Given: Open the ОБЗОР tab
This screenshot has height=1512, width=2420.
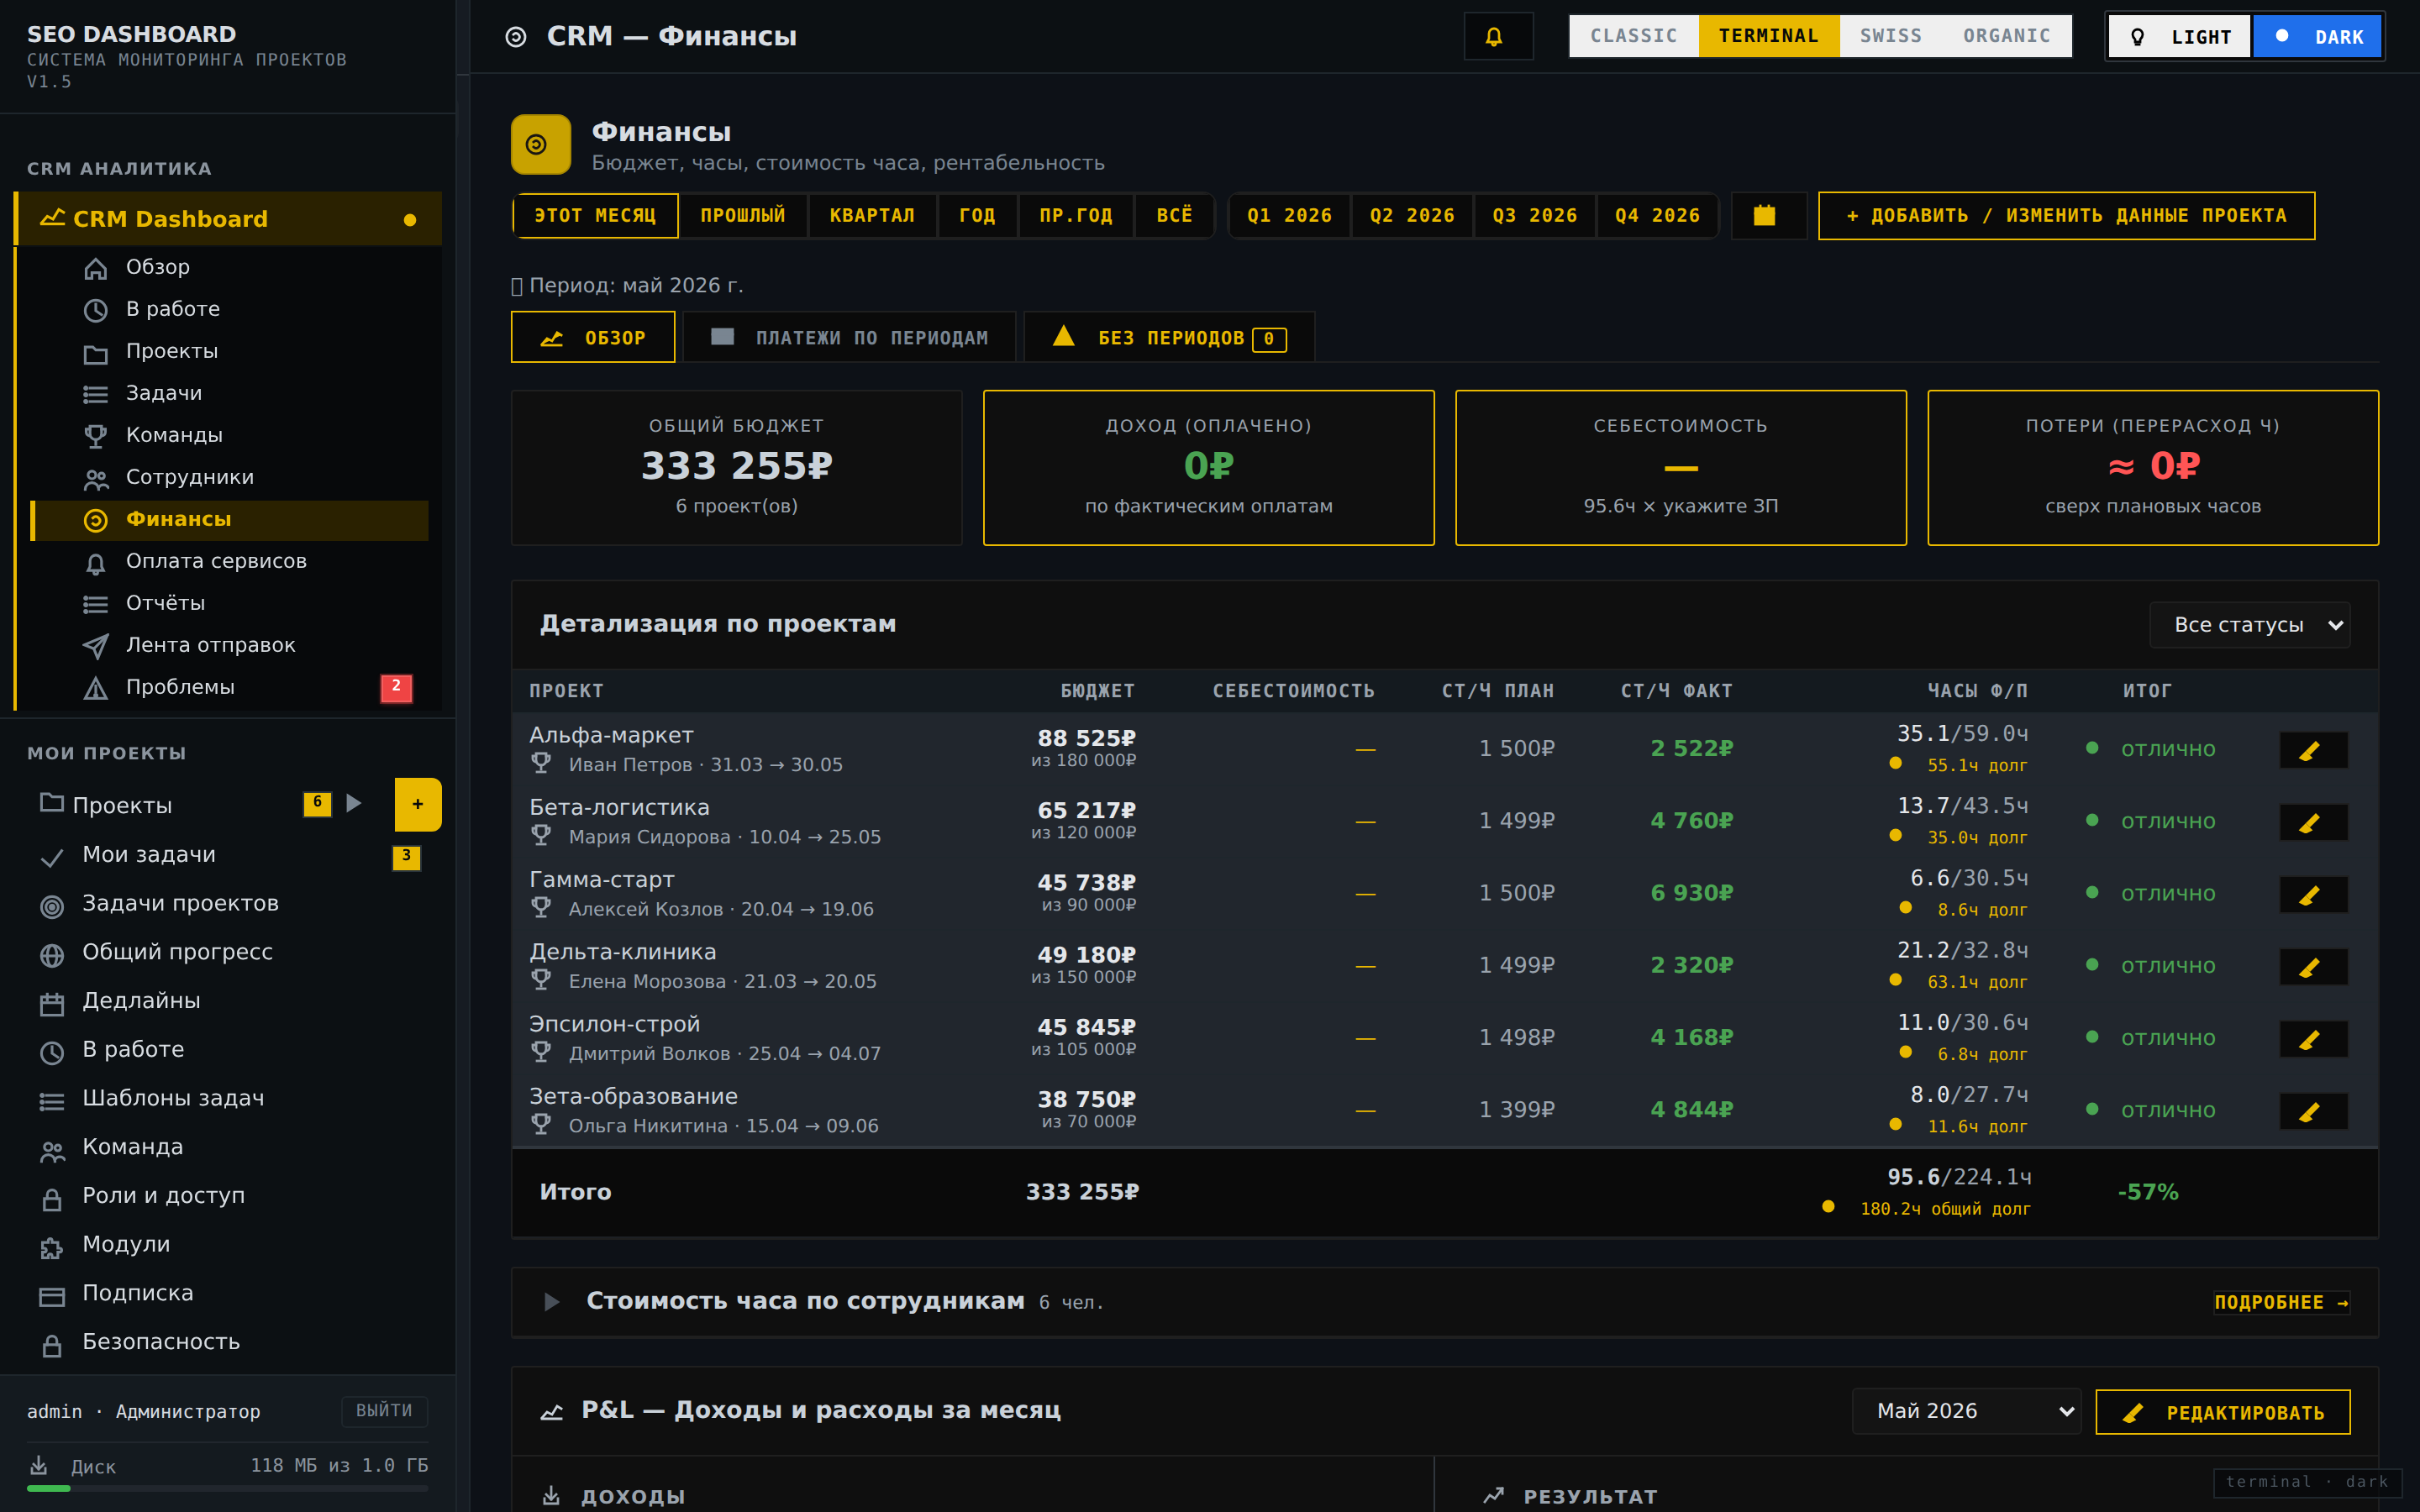Looking at the screenshot, I should point(593,337).
